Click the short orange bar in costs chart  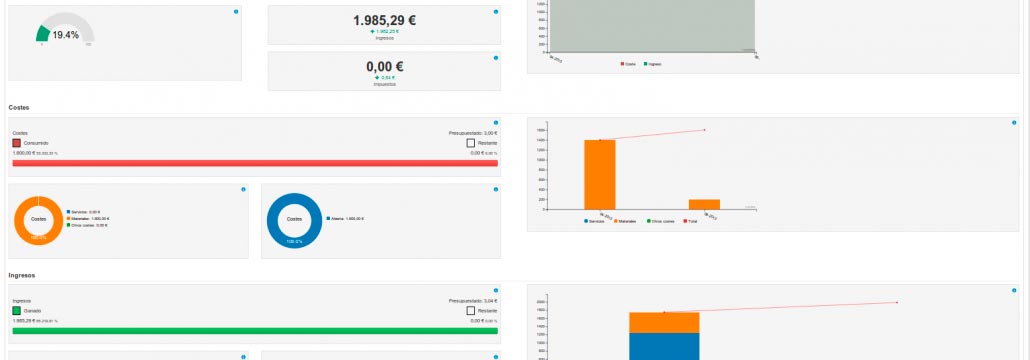point(704,204)
